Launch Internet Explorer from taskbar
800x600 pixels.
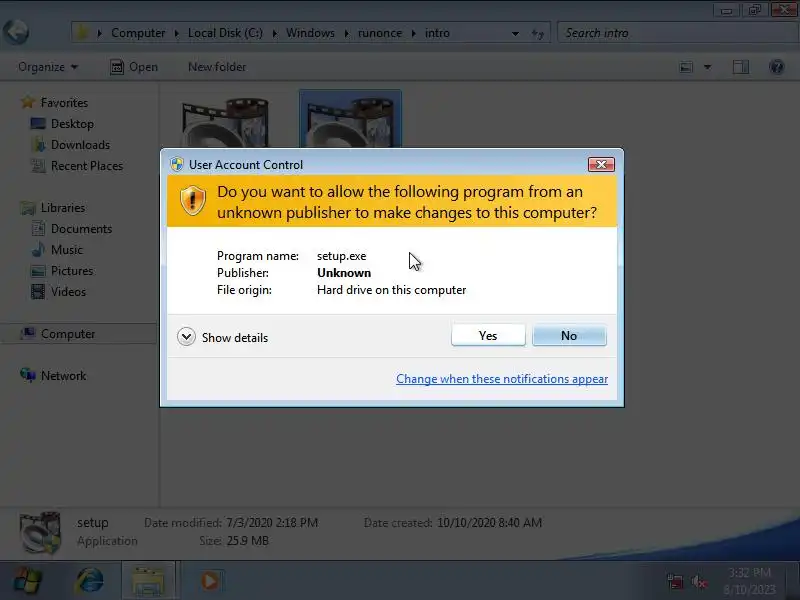coord(90,581)
